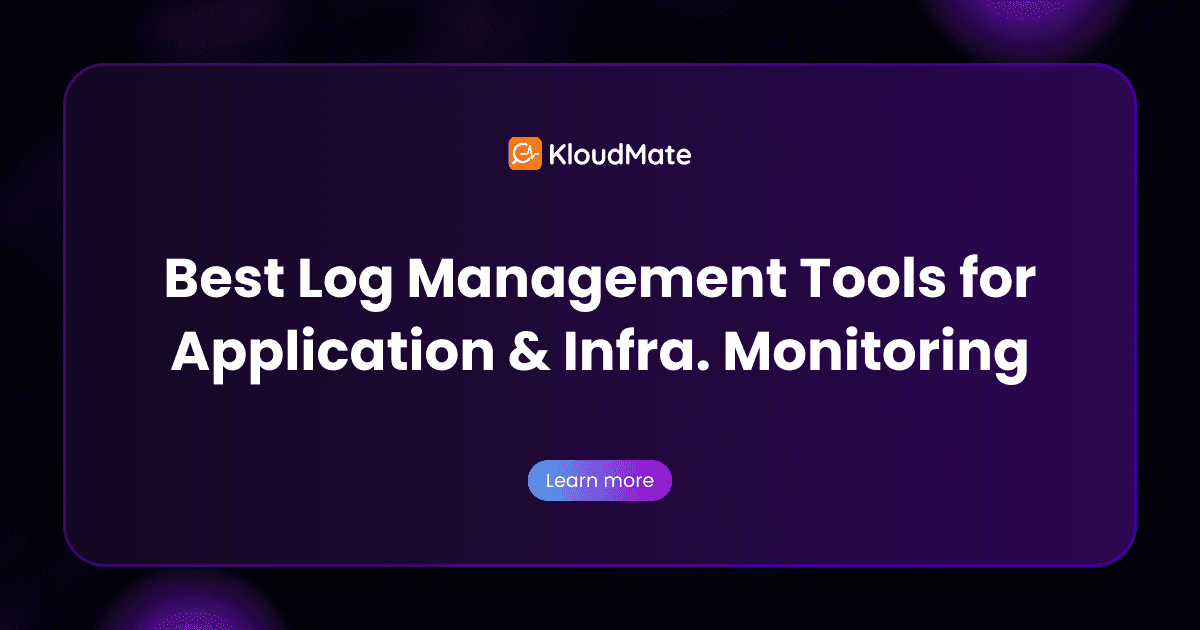Click the KloudMate brand name text
The width and height of the screenshot is (1200, 630).
(620, 155)
